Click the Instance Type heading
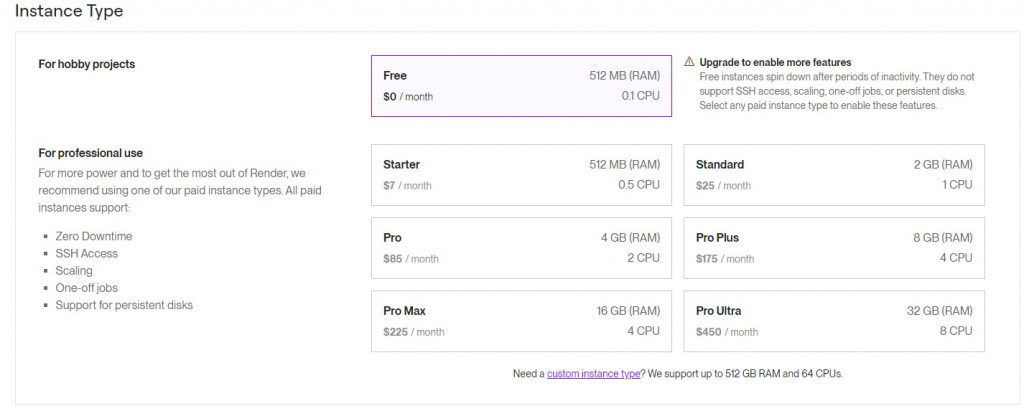1024x411 pixels. click(69, 11)
